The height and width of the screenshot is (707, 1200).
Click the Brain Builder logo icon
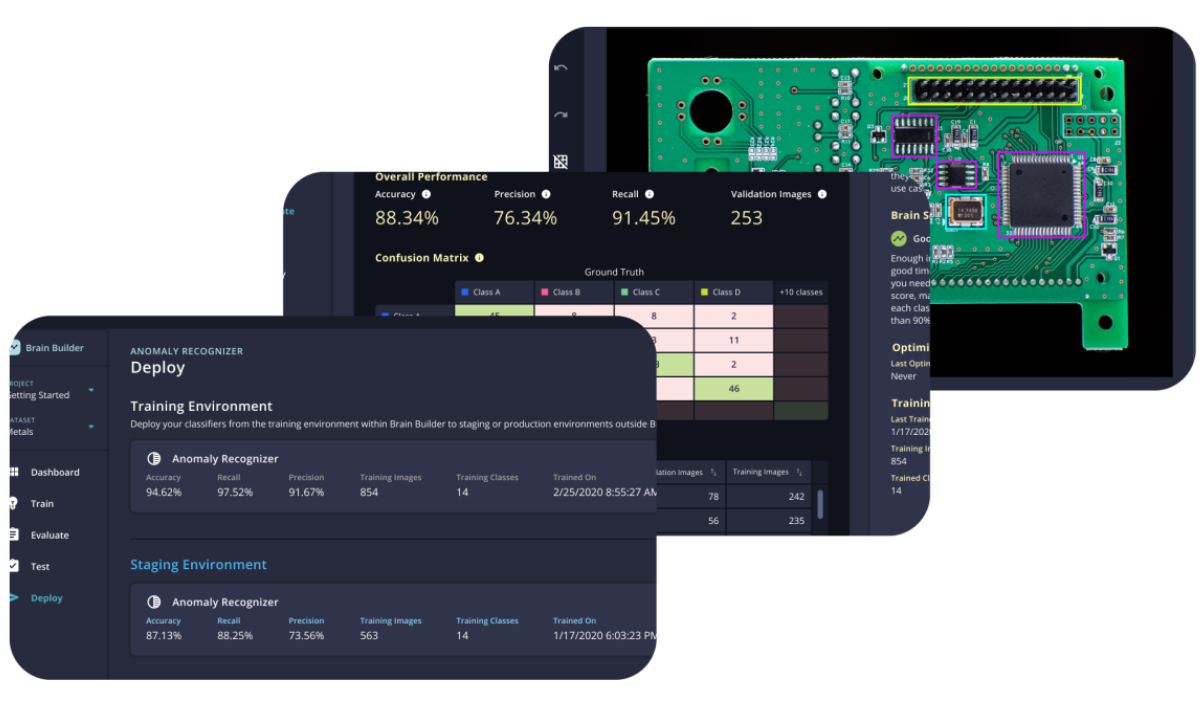click(13, 347)
